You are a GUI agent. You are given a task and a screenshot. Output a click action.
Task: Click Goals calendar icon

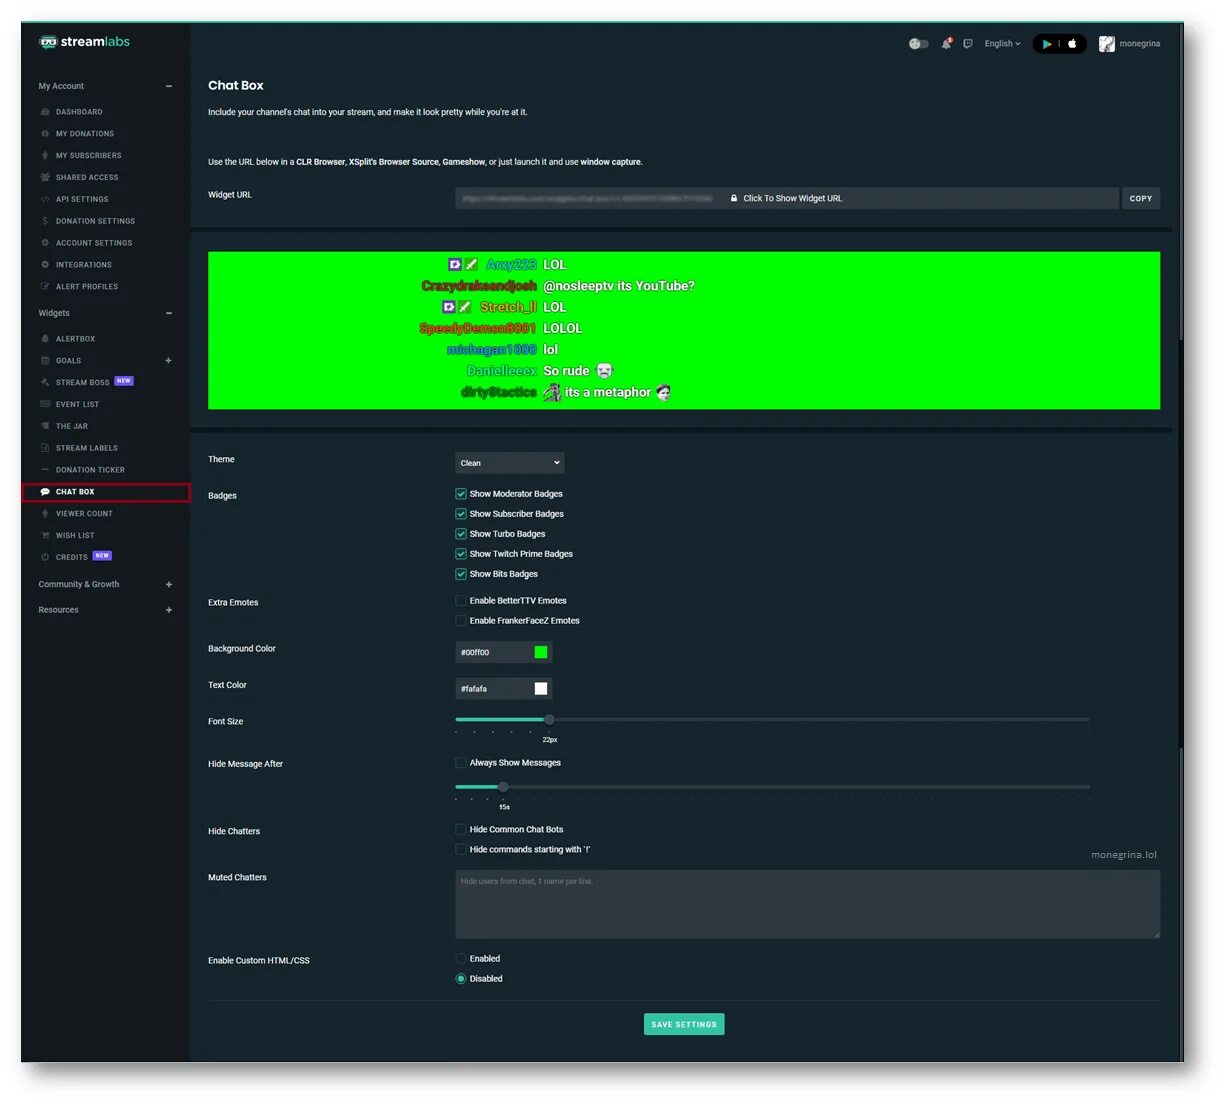coord(45,361)
